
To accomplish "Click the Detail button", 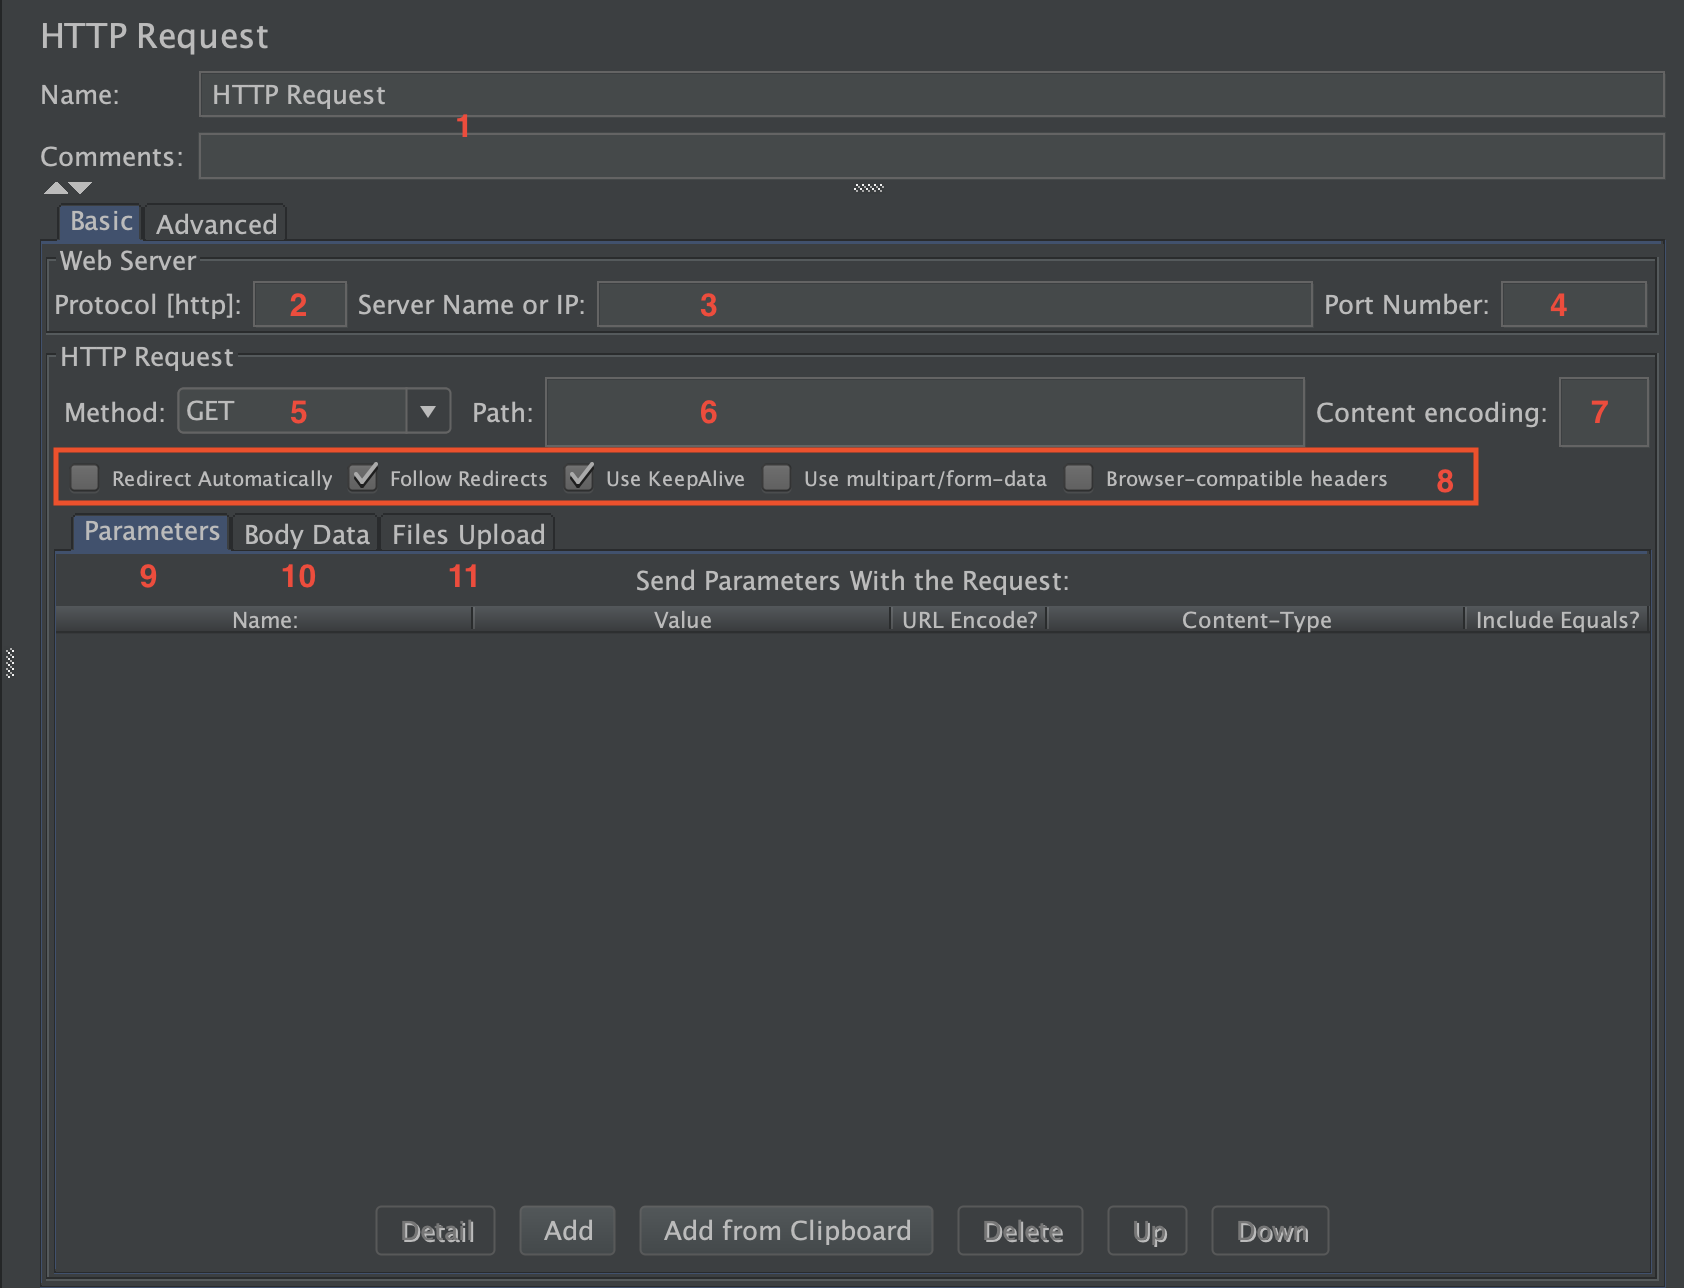I will click(x=437, y=1230).
